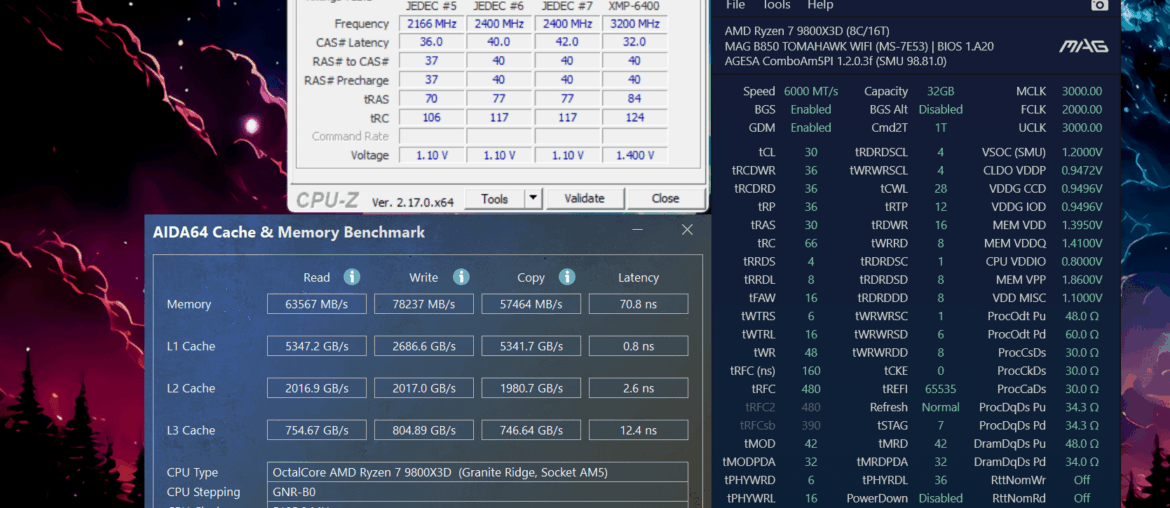The height and width of the screenshot is (508, 1170).
Task: Click the VSOC (SMU) value 1.2000V
Action: pos(1081,152)
